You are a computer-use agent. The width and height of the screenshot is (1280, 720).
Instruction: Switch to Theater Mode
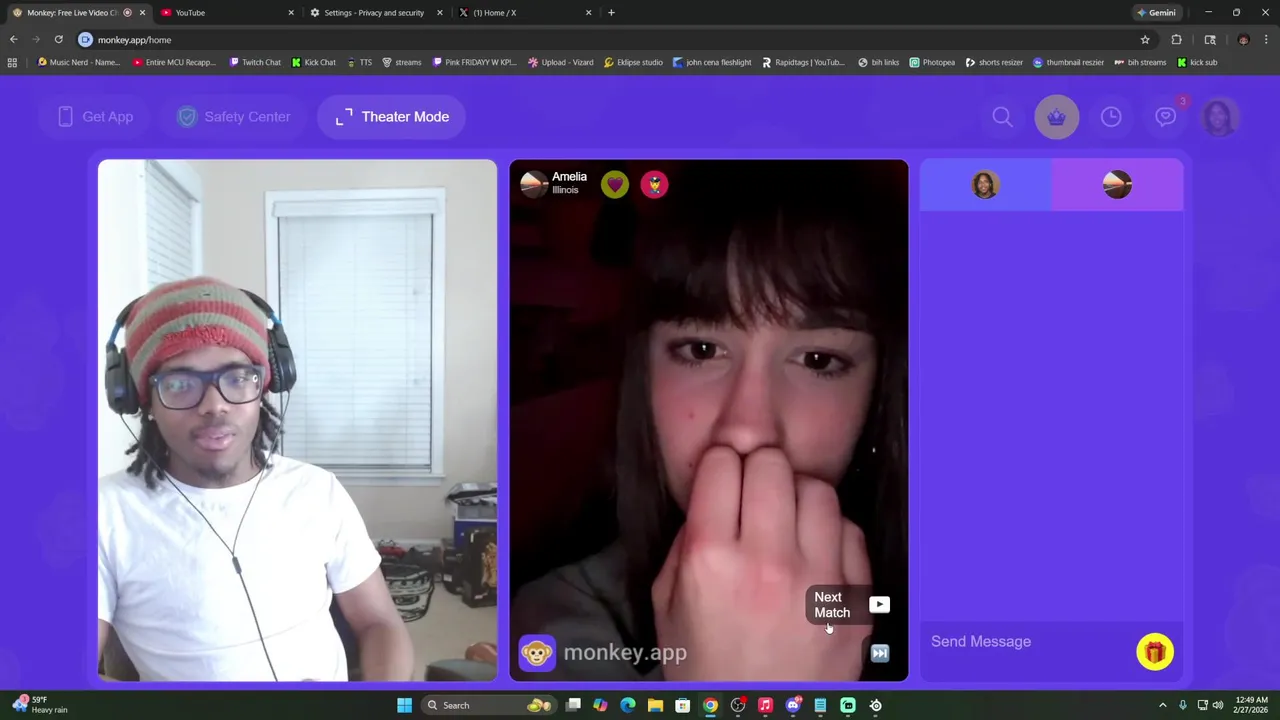point(392,117)
